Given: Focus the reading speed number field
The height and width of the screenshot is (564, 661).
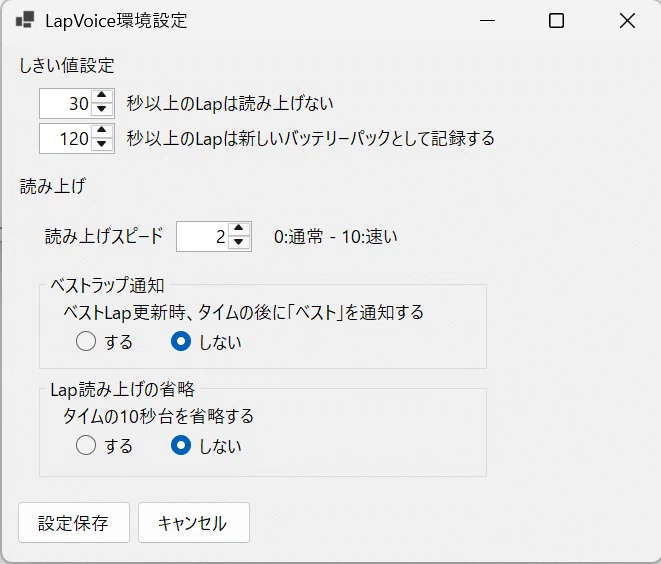Looking at the screenshot, I should pyautogui.click(x=203, y=236).
